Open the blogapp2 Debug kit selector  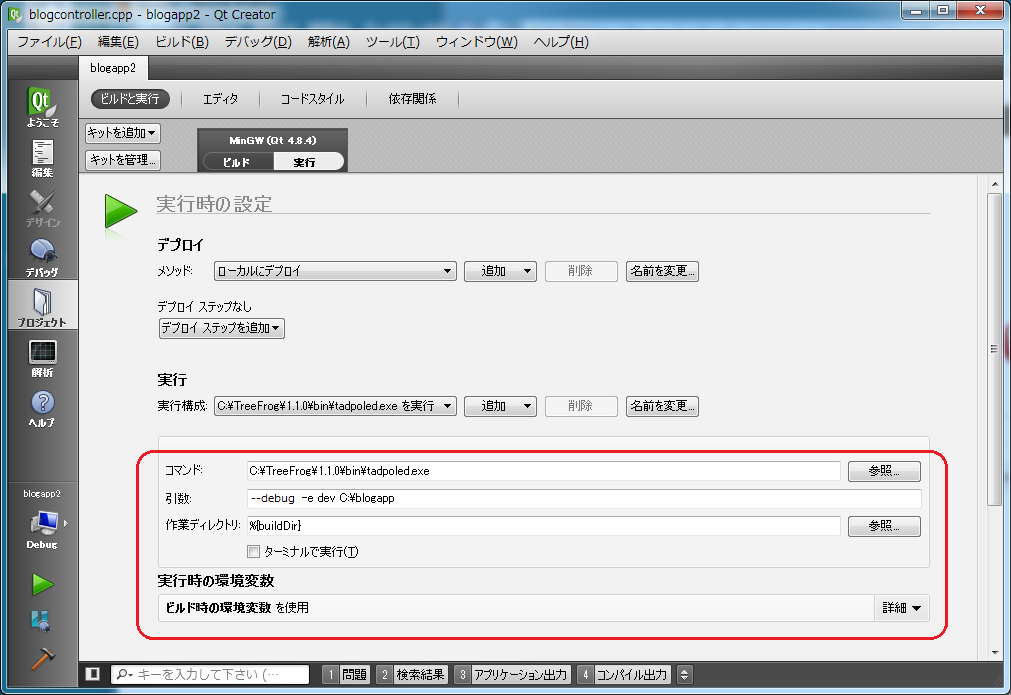pyautogui.click(x=43, y=520)
